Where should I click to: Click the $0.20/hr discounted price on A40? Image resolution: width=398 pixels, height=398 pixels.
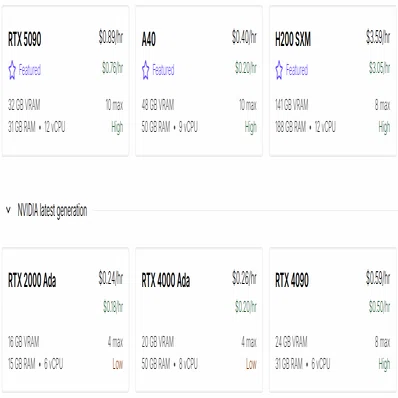pos(246,68)
